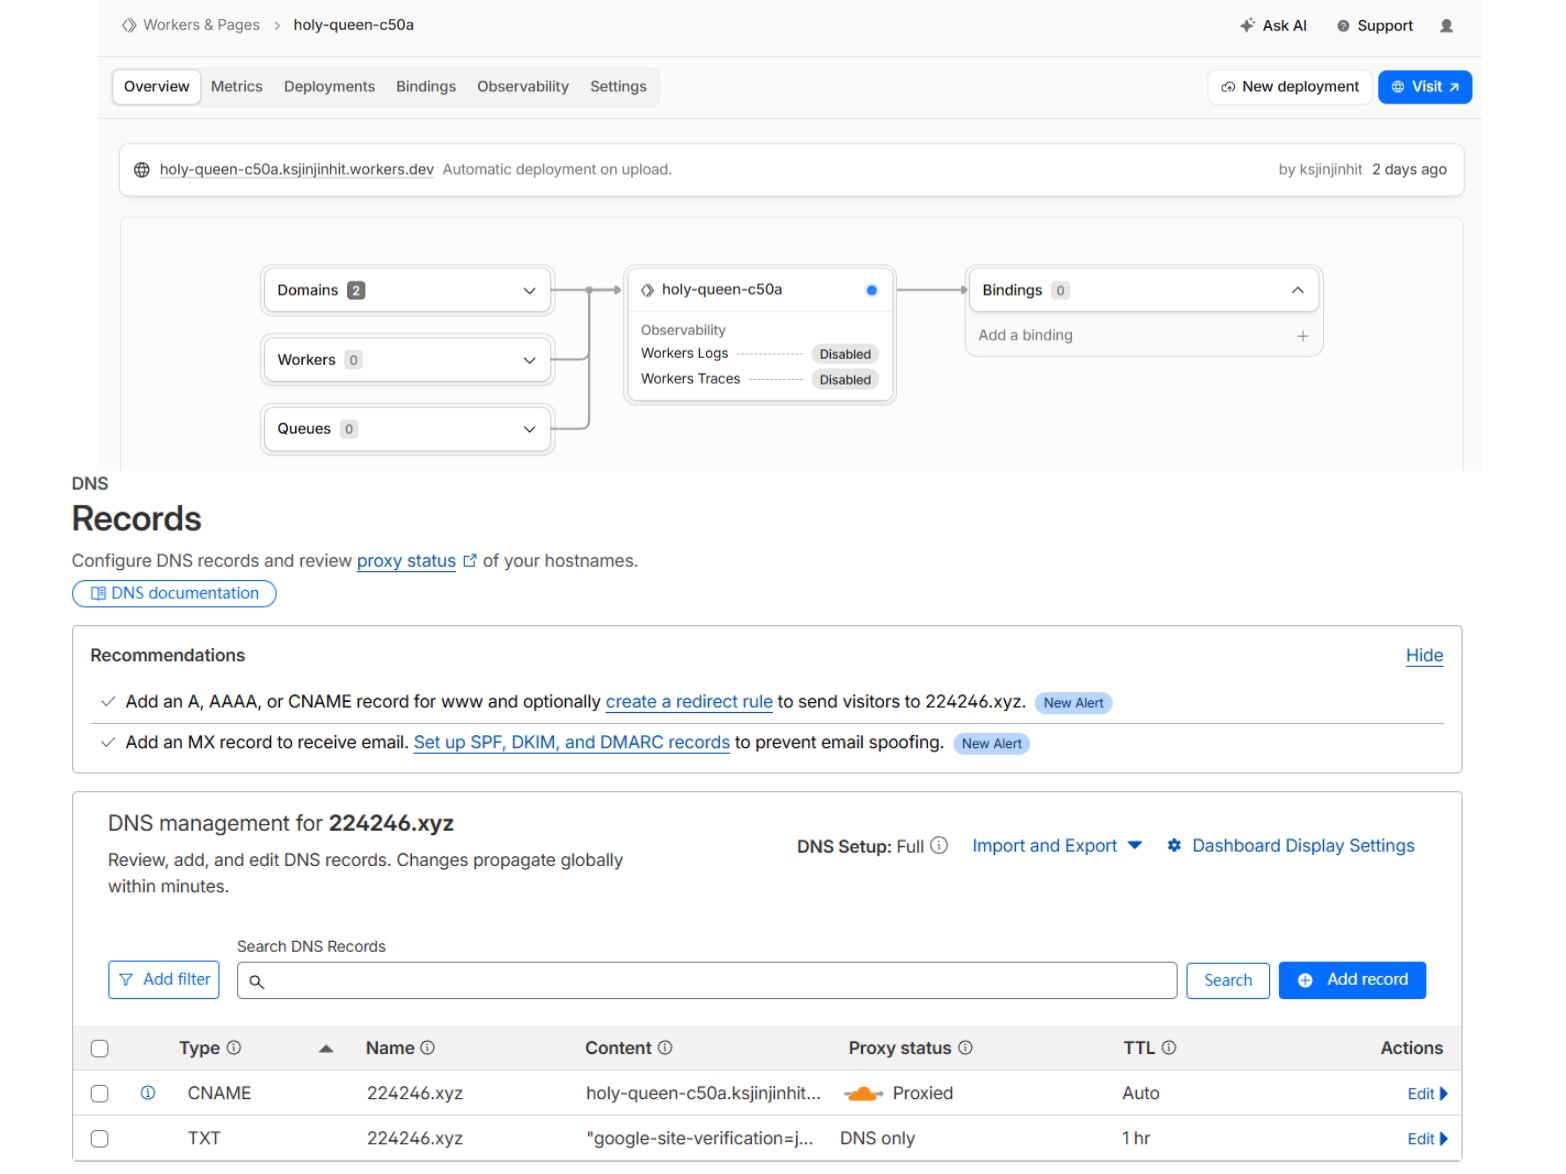Focus the Search DNS Records input field
Image resolution: width=1566 pixels, height=1174 pixels.
coord(707,981)
